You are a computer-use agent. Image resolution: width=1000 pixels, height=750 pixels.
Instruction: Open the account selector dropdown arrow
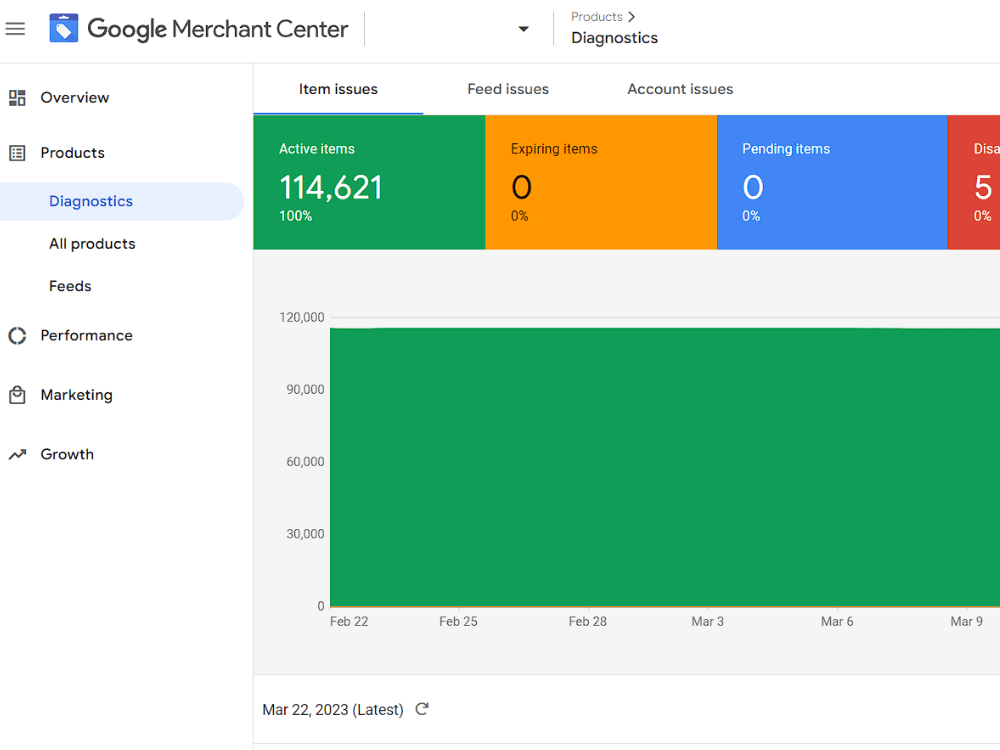coord(523,29)
